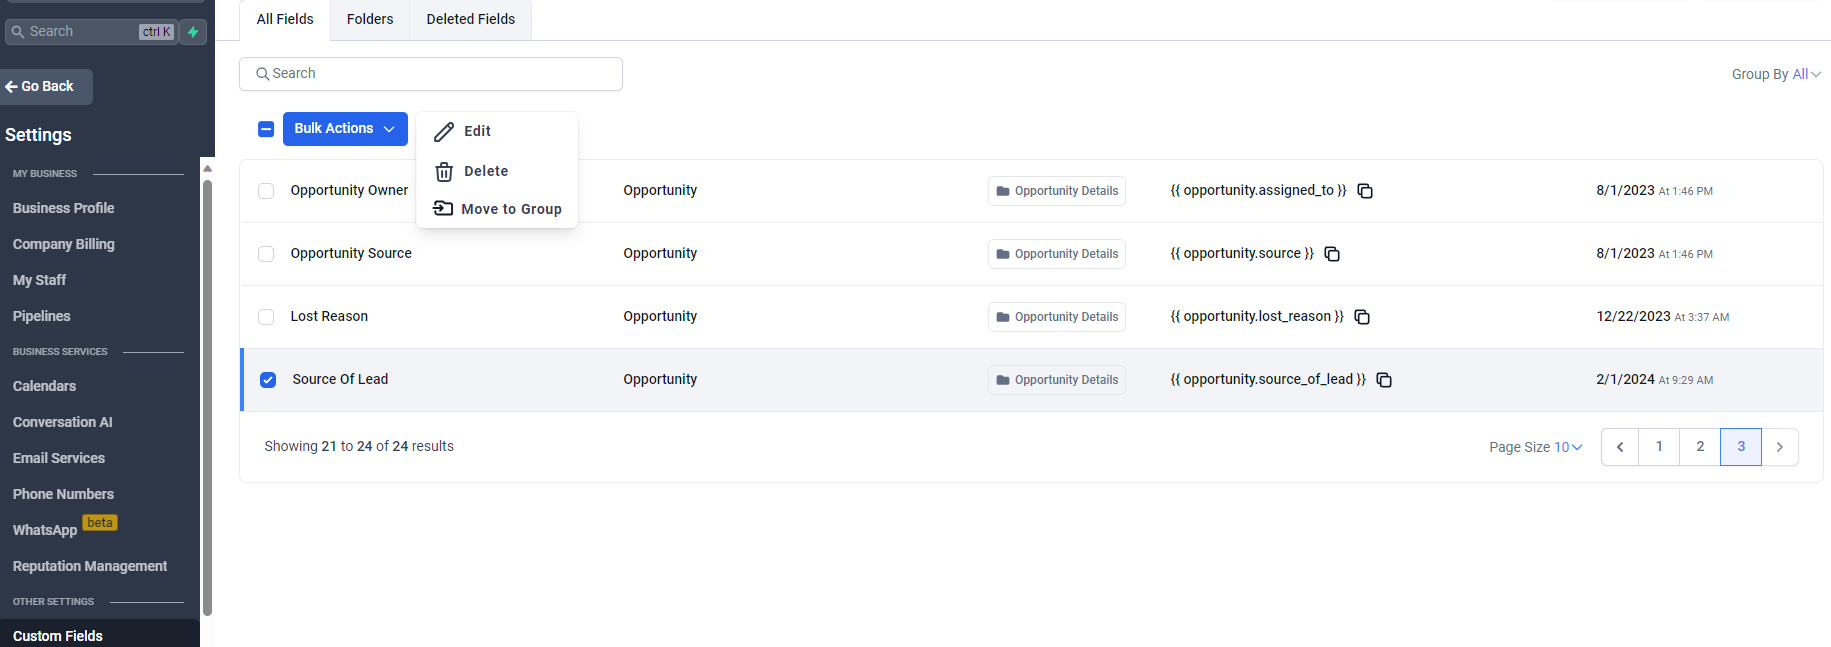Click folder icon in Opportunity Source row
1831x647 pixels.
pyautogui.click(x=1003, y=254)
